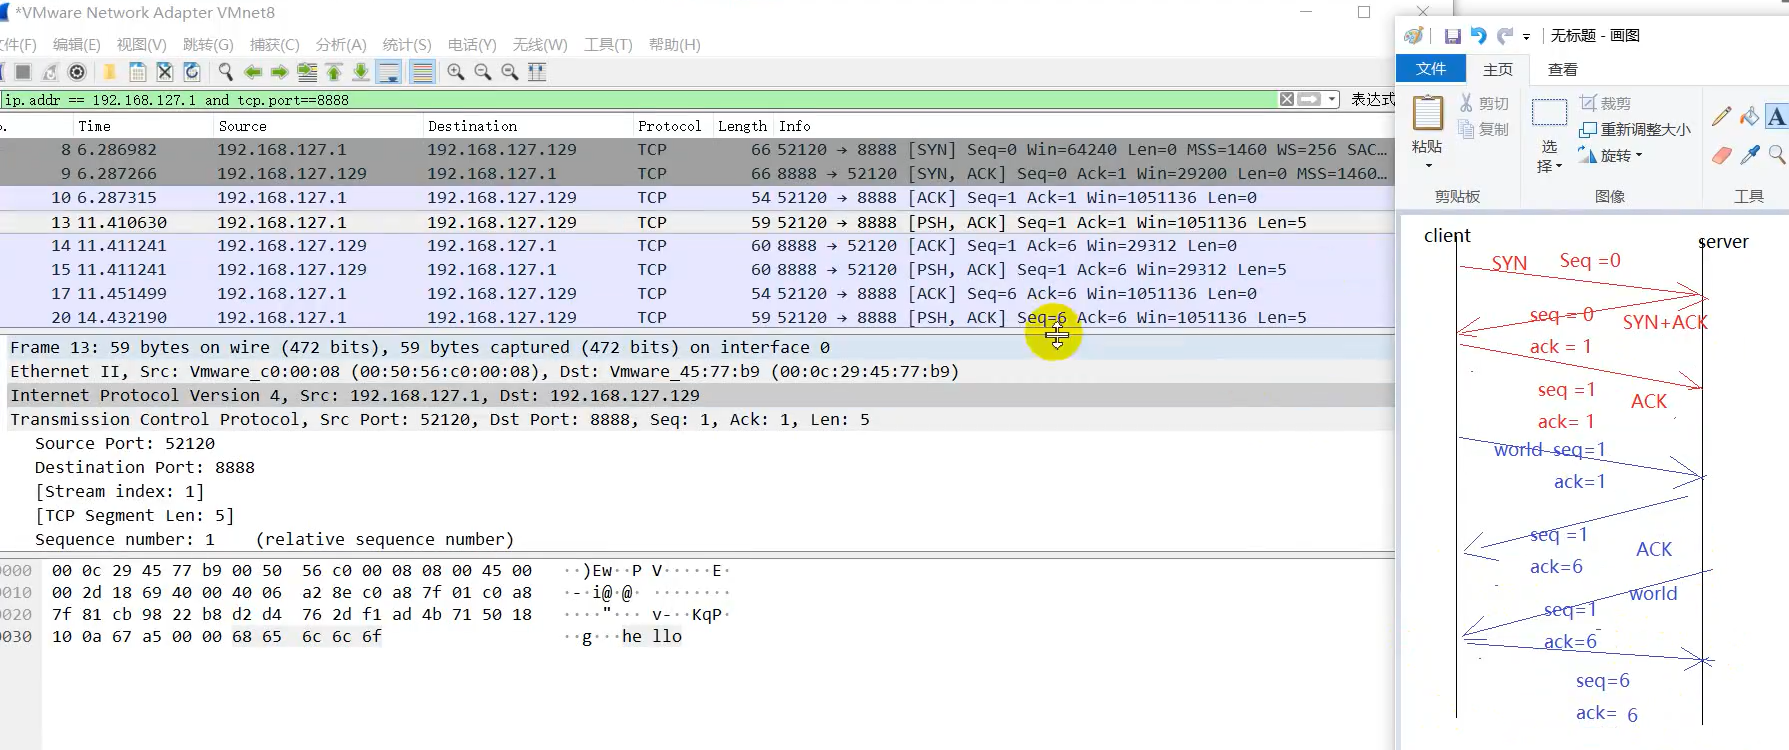Screen dimensions: 1789x750
Task: Click the display filter input field
Action: [640, 100]
